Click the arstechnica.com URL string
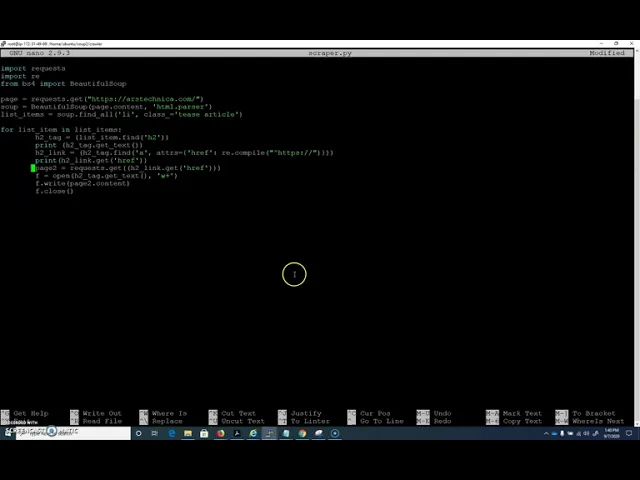This screenshot has height=480, width=640. 145,99
